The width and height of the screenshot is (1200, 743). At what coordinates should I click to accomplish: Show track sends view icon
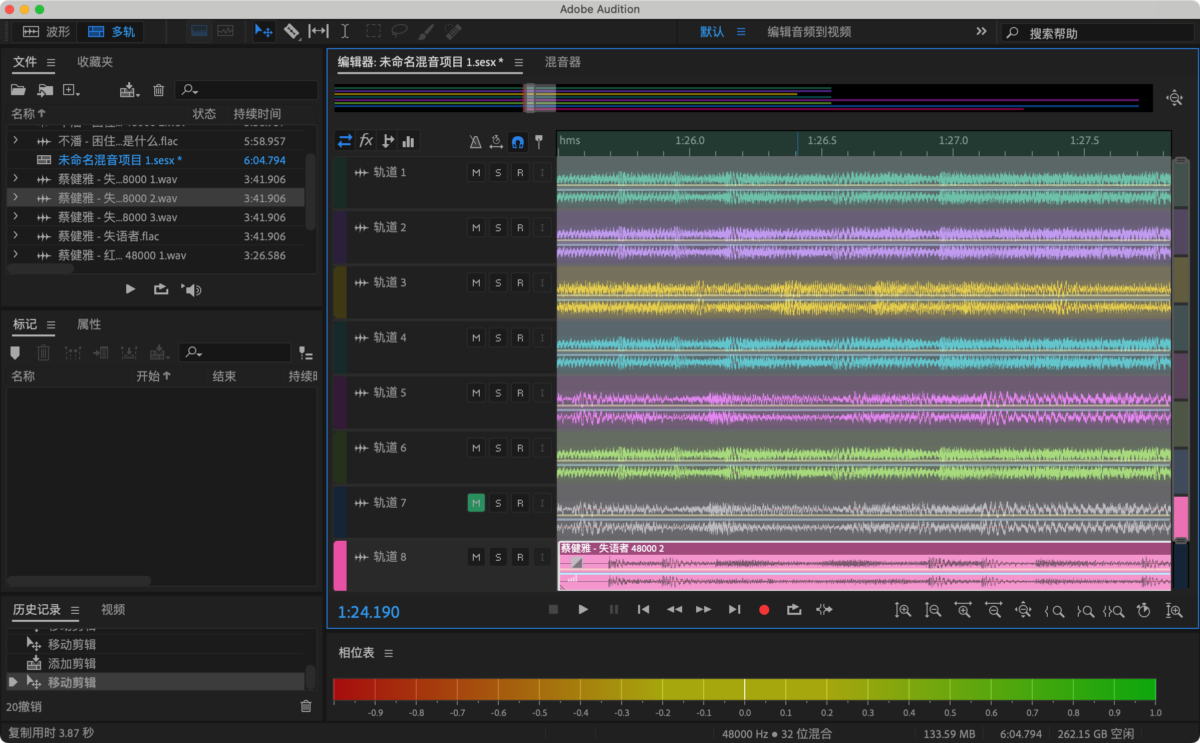[x=387, y=141]
